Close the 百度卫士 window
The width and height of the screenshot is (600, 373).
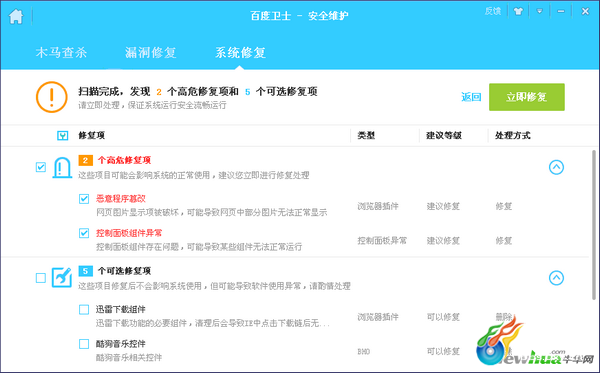585,11
